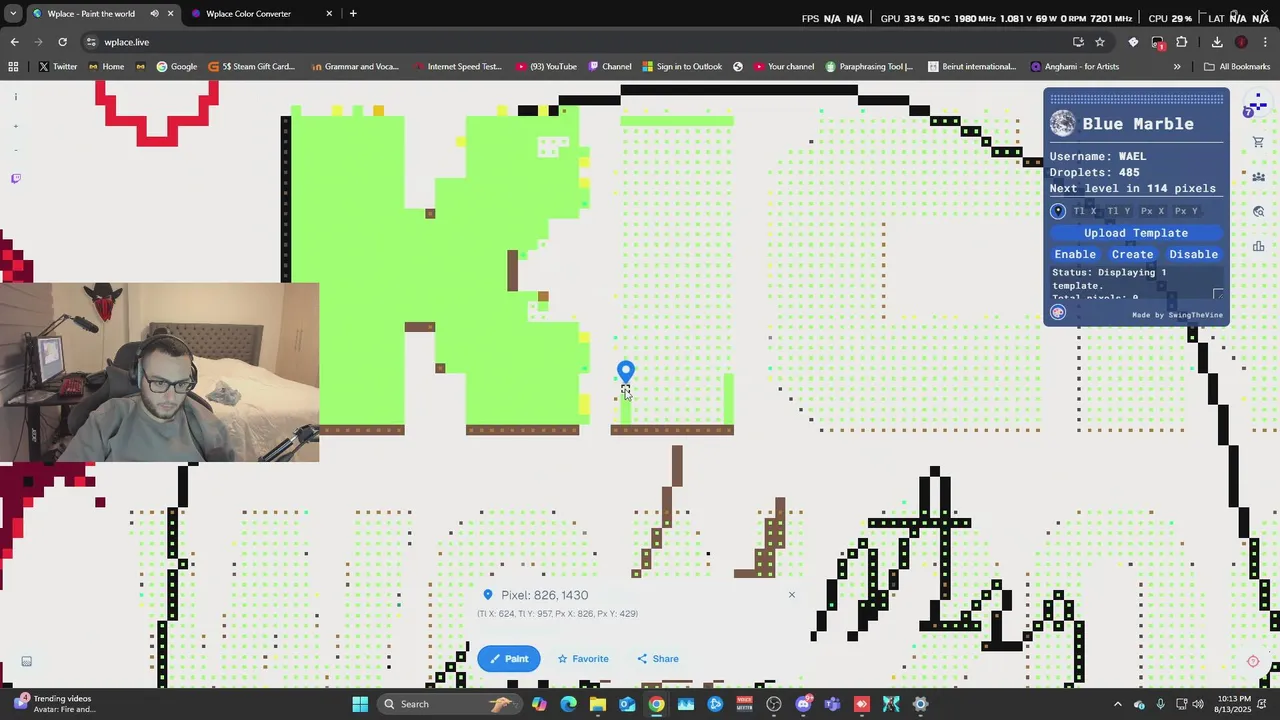Open the Paraphrasing Tool bookmark
1280x720 pixels.
coord(869,67)
